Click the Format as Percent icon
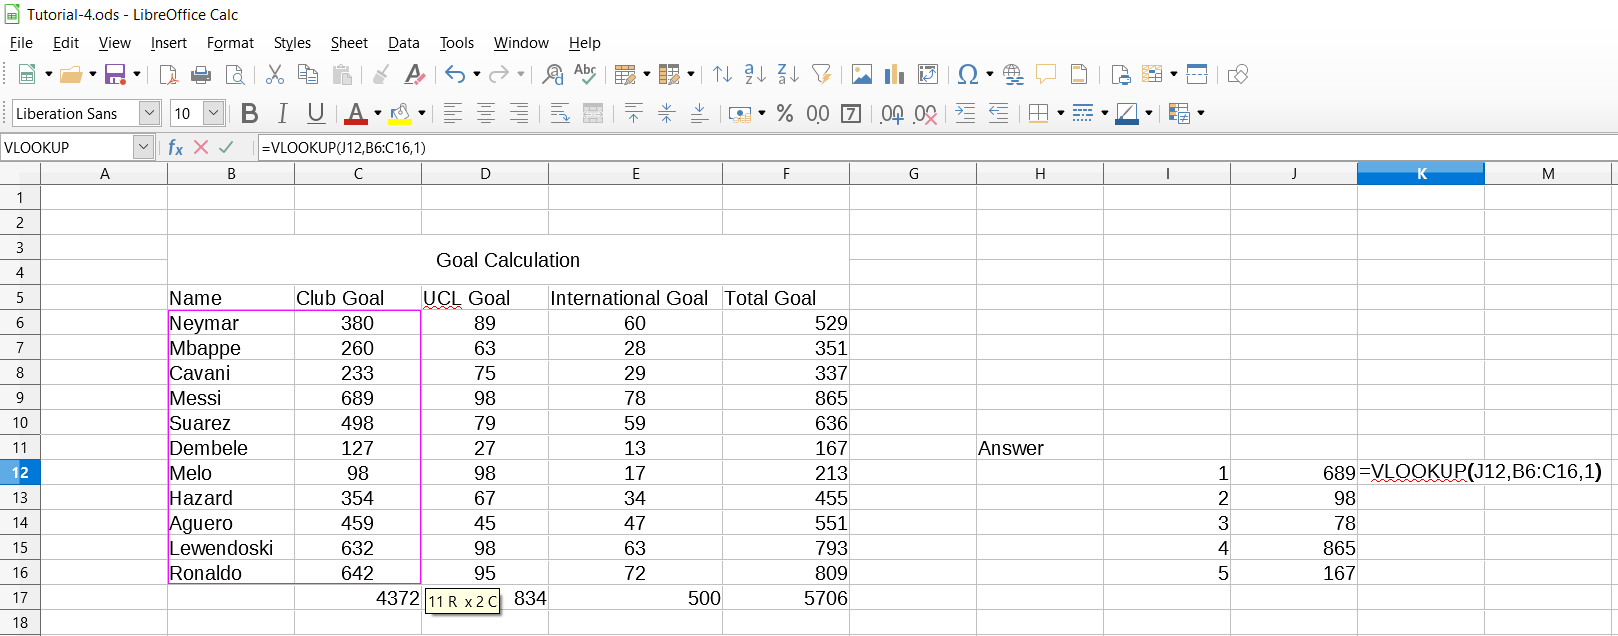Viewport: 1618px width, 636px height. click(x=785, y=114)
